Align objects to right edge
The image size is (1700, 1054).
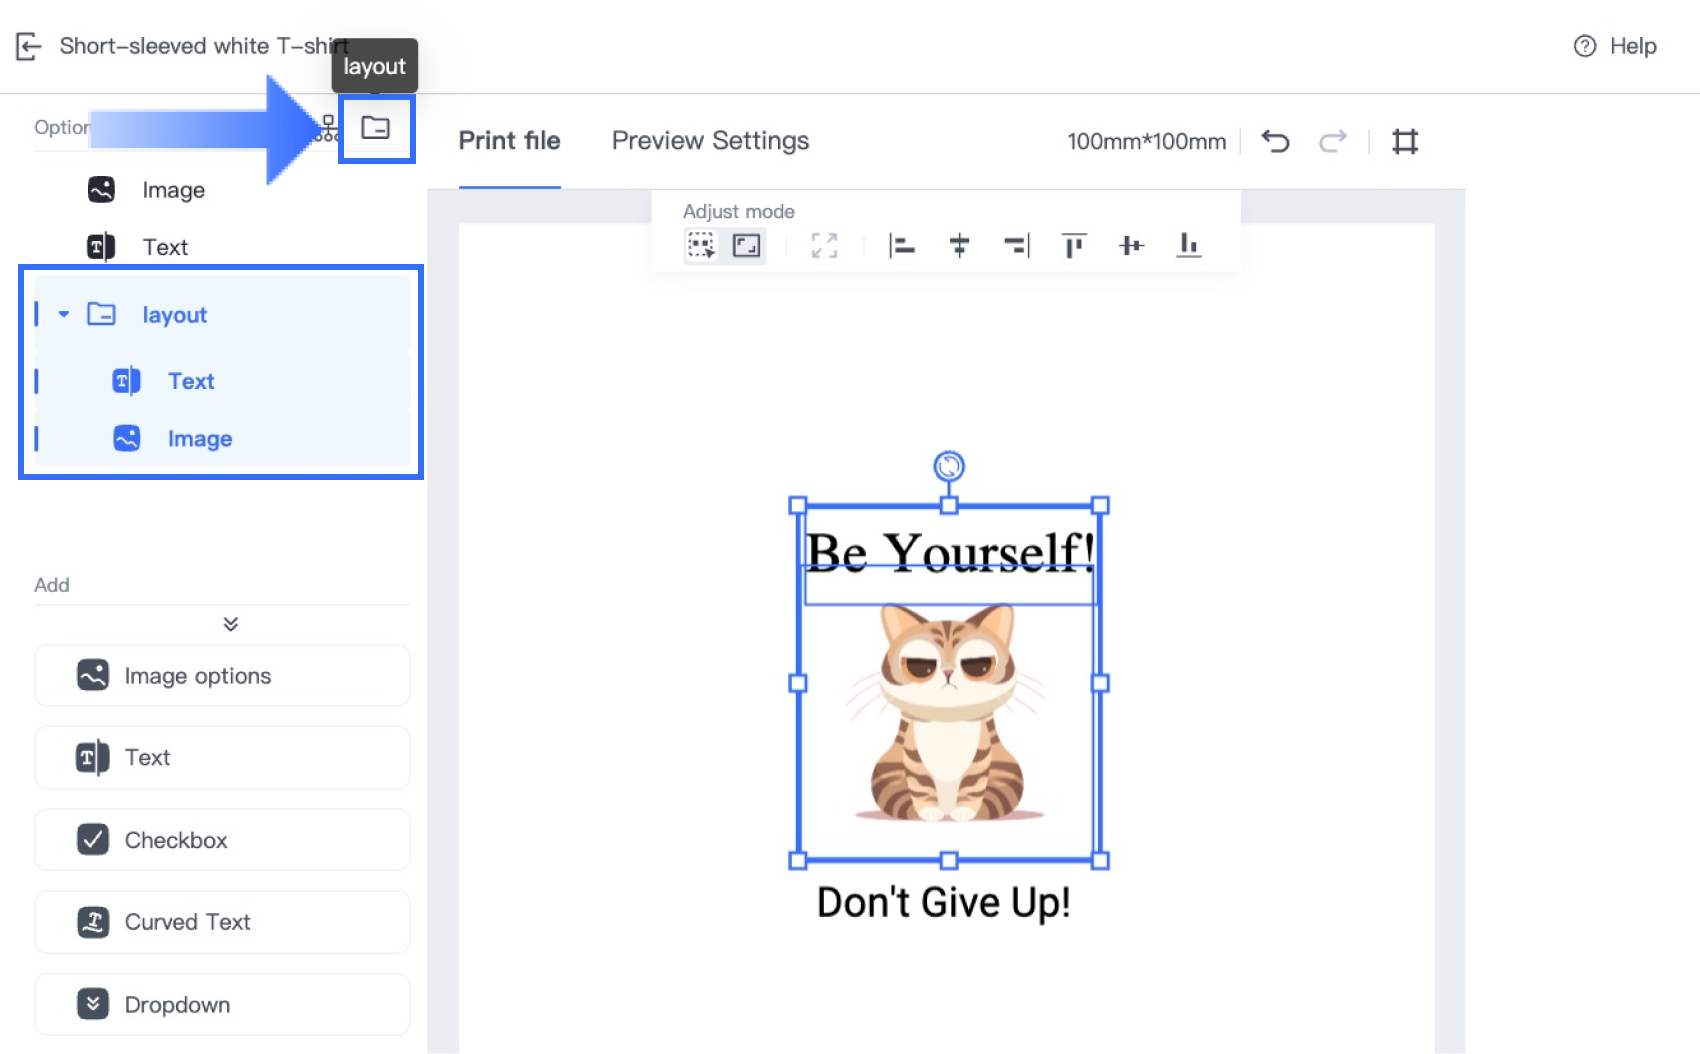1016,245
